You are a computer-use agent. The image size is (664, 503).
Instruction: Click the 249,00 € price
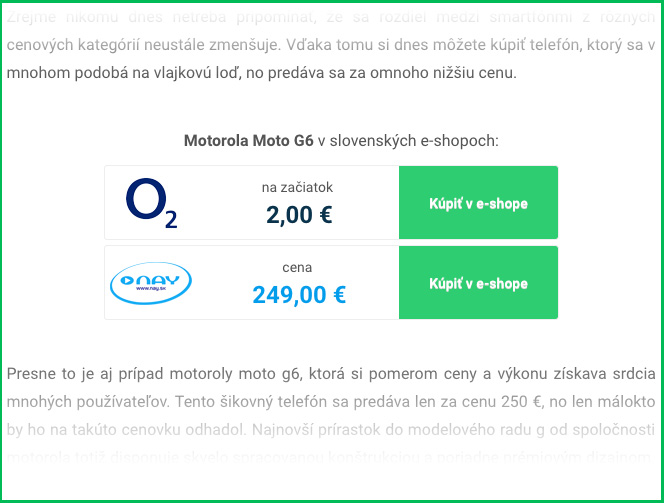pos(299,295)
